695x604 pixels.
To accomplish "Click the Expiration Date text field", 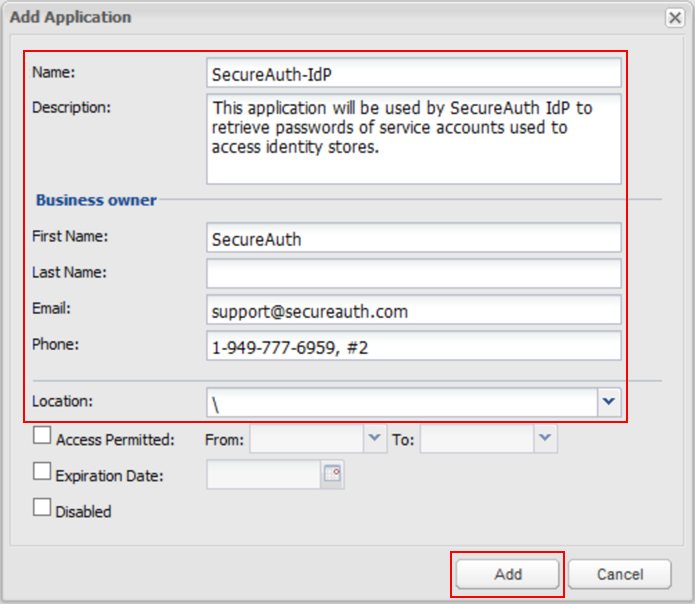I will [263, 475].
